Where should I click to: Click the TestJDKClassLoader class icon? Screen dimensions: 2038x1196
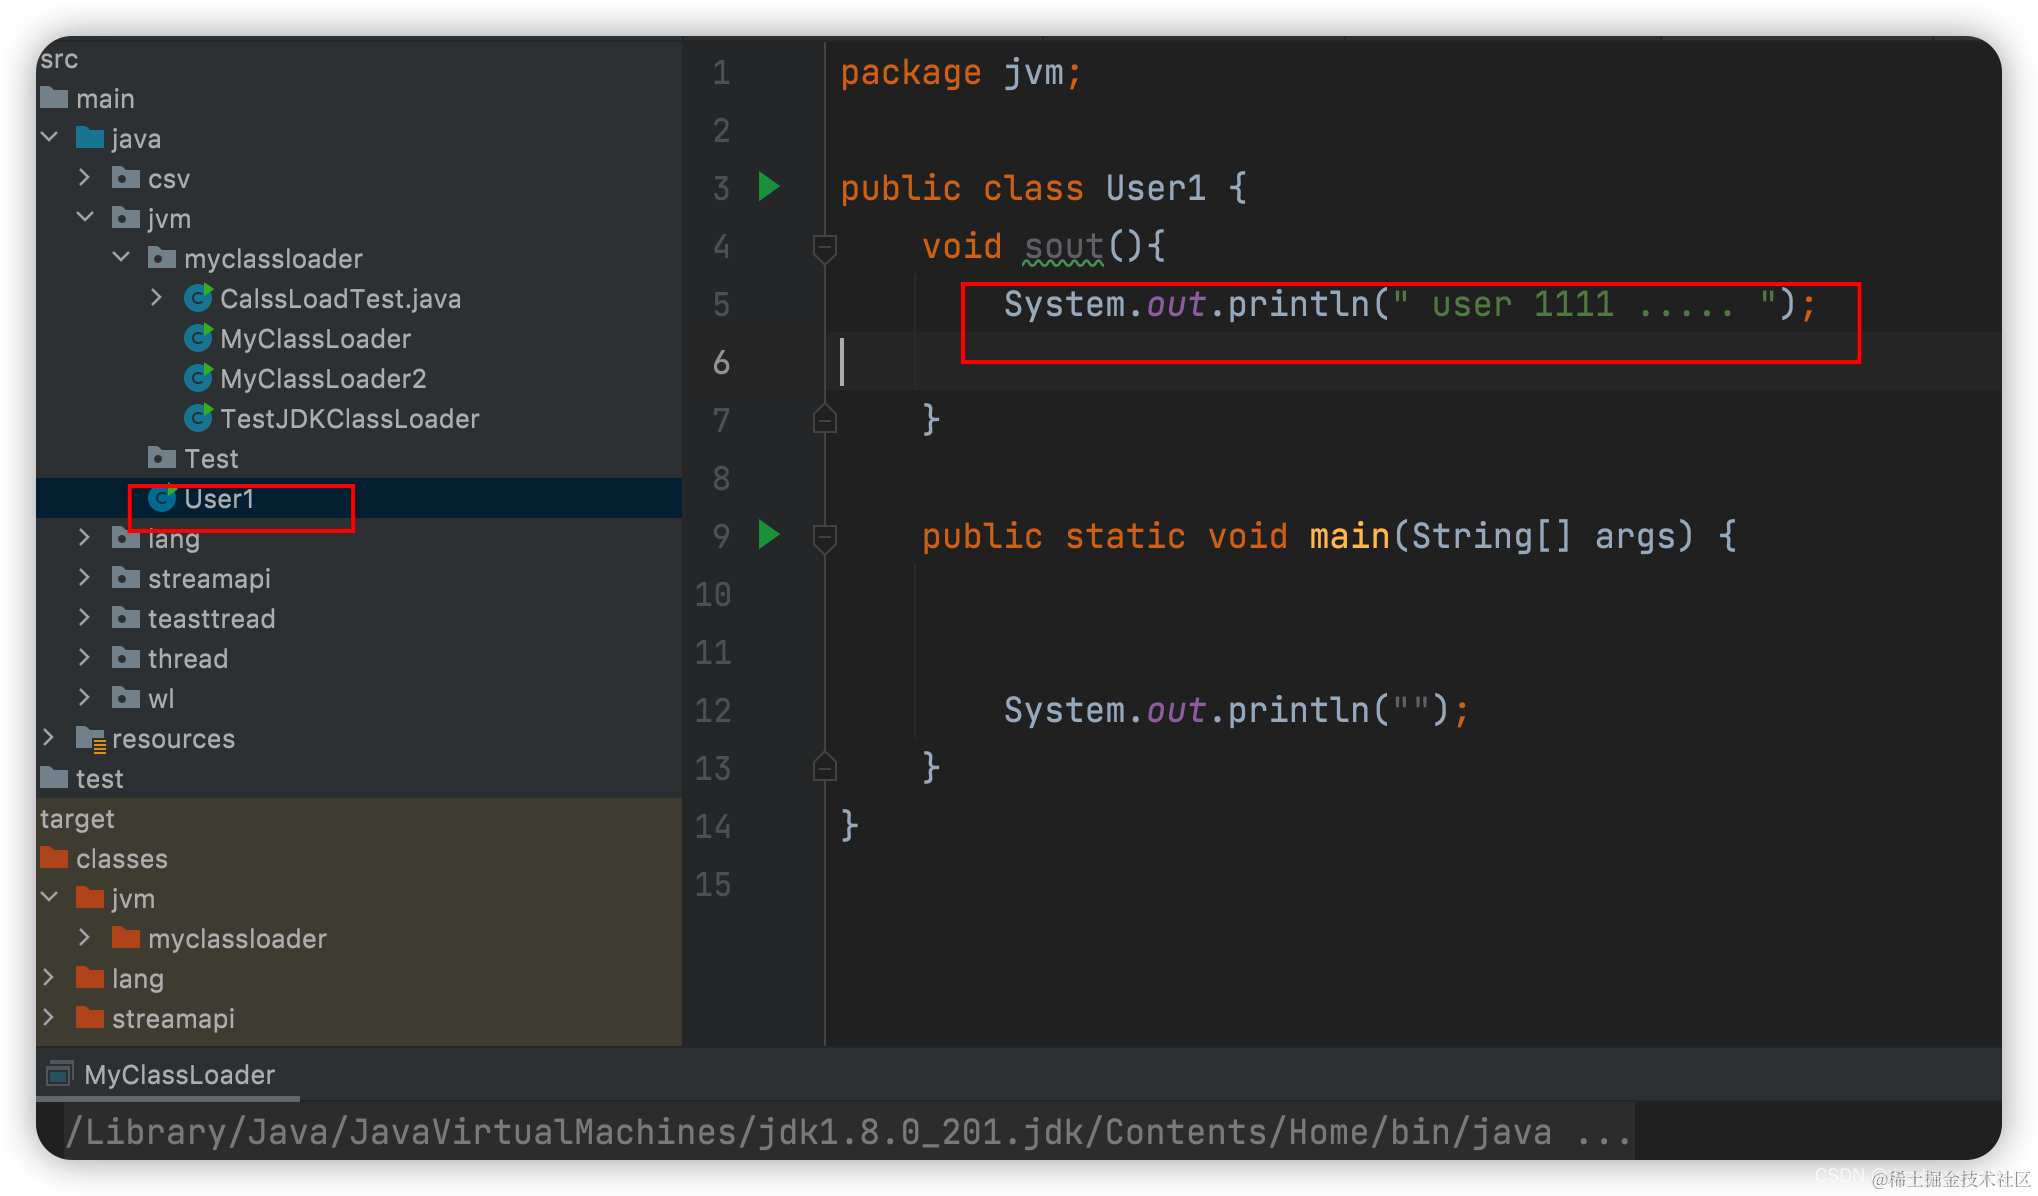pos(198,418)
